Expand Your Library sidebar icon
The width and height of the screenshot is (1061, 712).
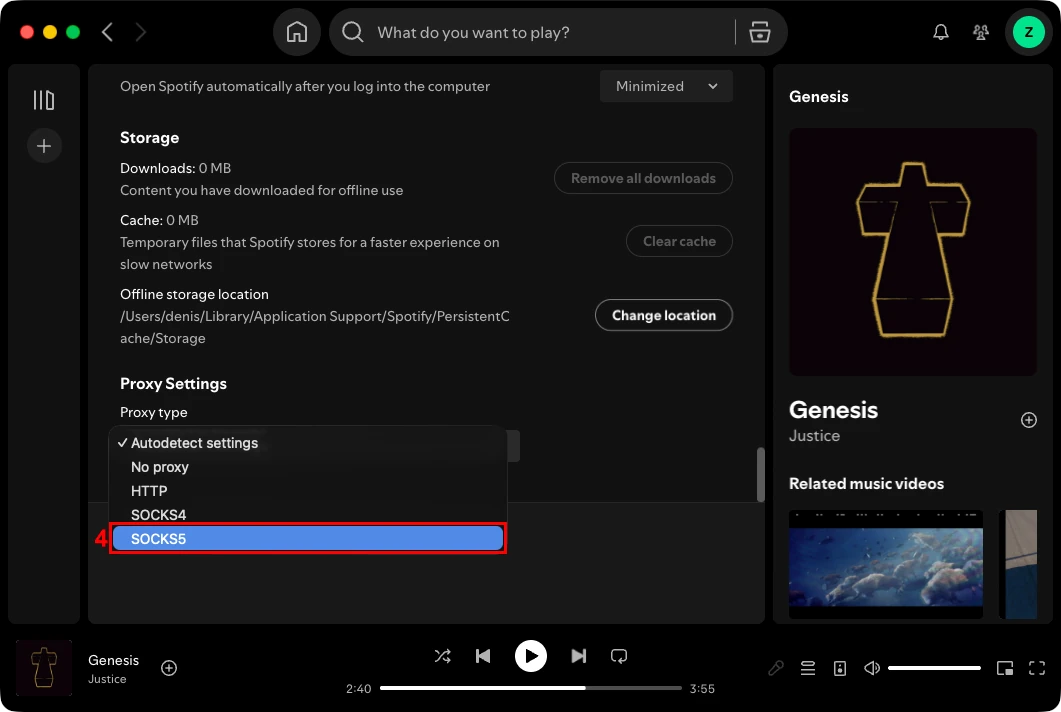[x=44, y=100]
